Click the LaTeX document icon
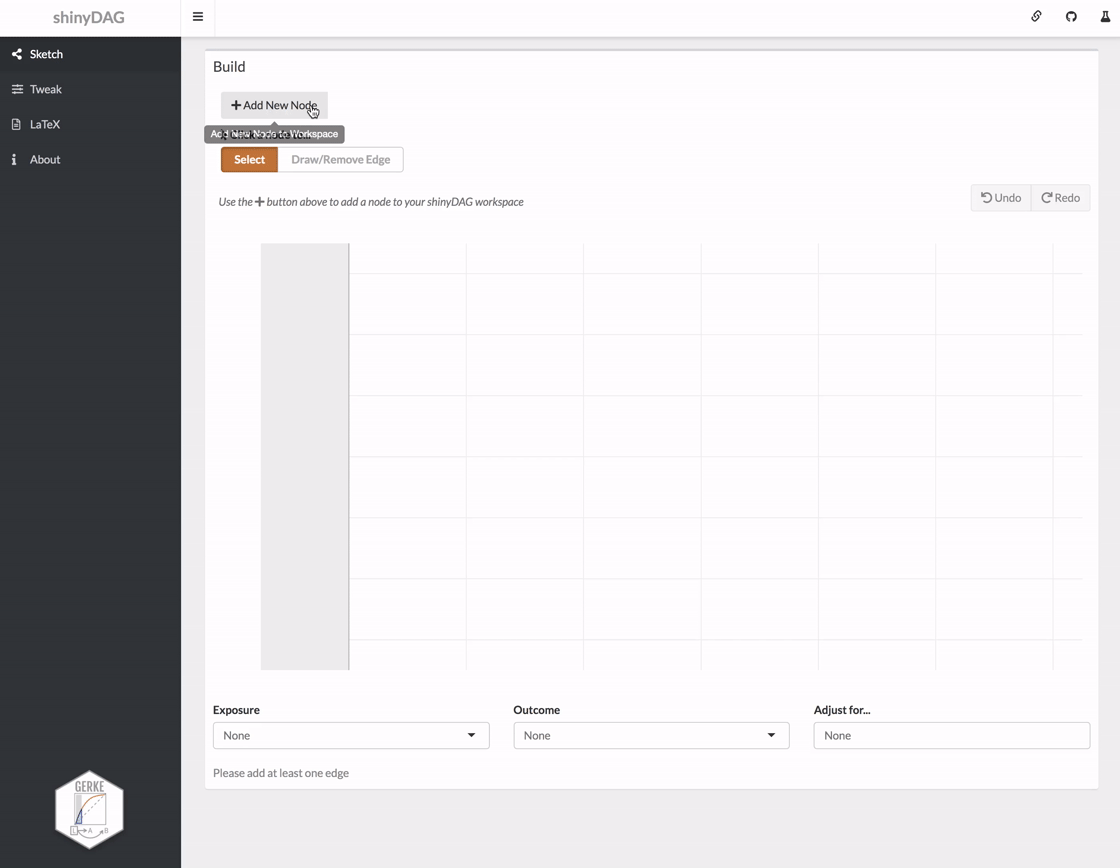This screenshot has height=868, width=1120. tap(16, 124)
